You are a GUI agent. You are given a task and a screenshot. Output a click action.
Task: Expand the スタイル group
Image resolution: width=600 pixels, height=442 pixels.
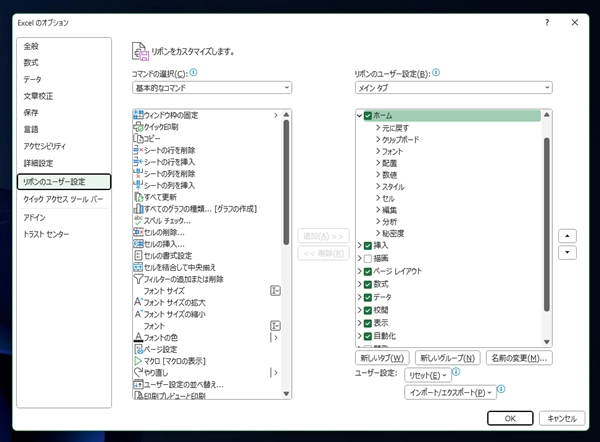tap(378, 186)
